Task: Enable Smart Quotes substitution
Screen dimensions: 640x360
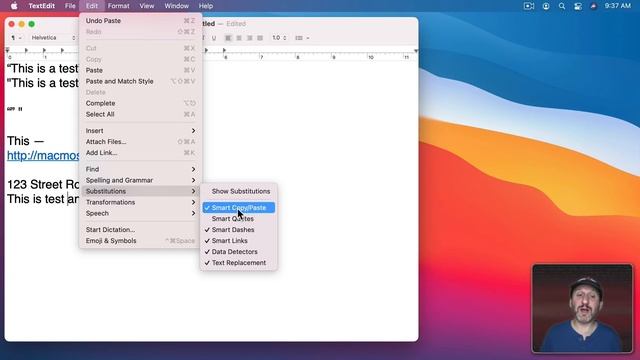Action: (x=239, y=219)
